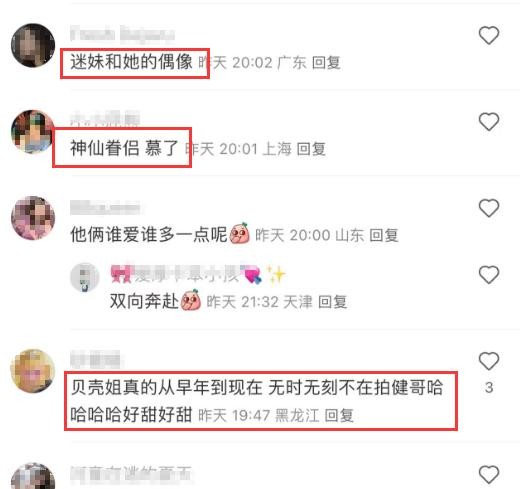Screen dimensions: 525x489
Task: Open small avatar of 双向奔赴 replier
Action: [x=85, y=277]
